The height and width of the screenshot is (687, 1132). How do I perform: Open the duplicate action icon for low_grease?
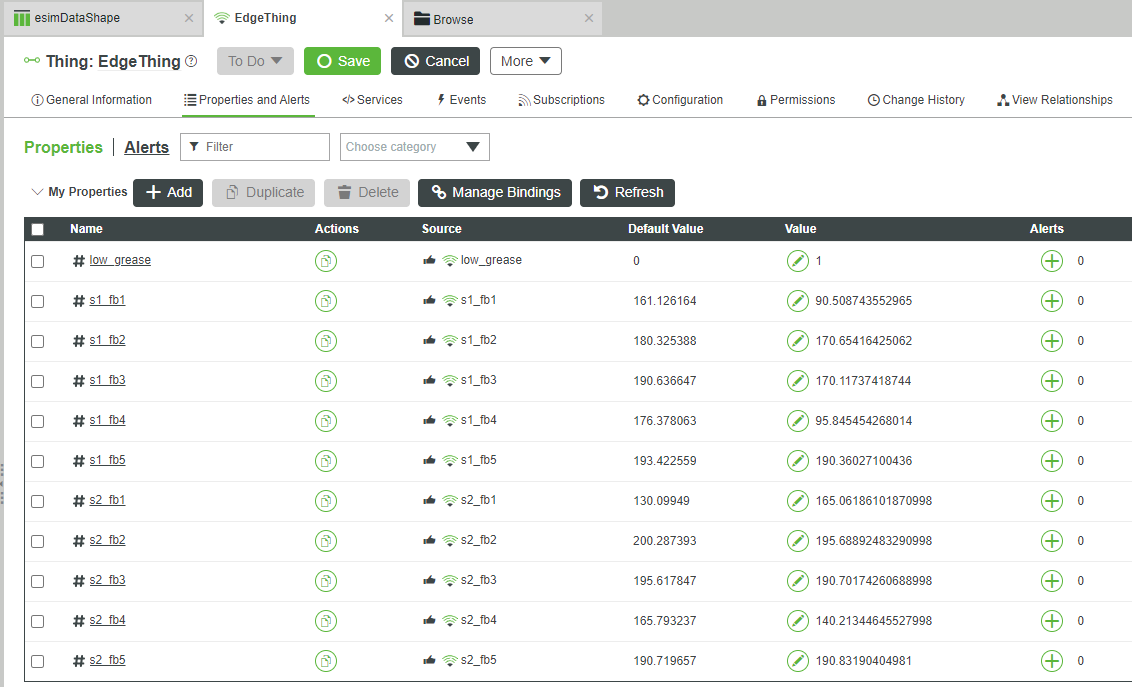(326, 260)
